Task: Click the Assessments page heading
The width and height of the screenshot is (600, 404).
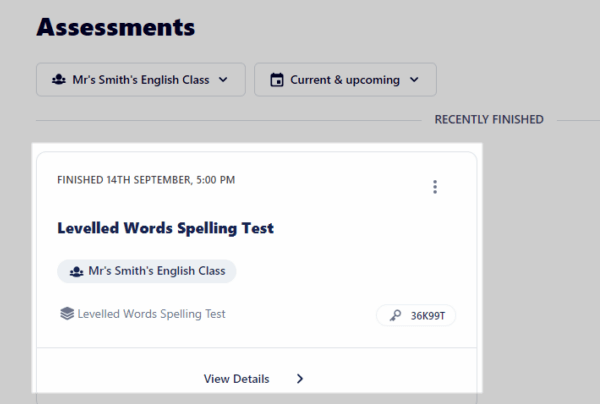Action: click(116, 28)
